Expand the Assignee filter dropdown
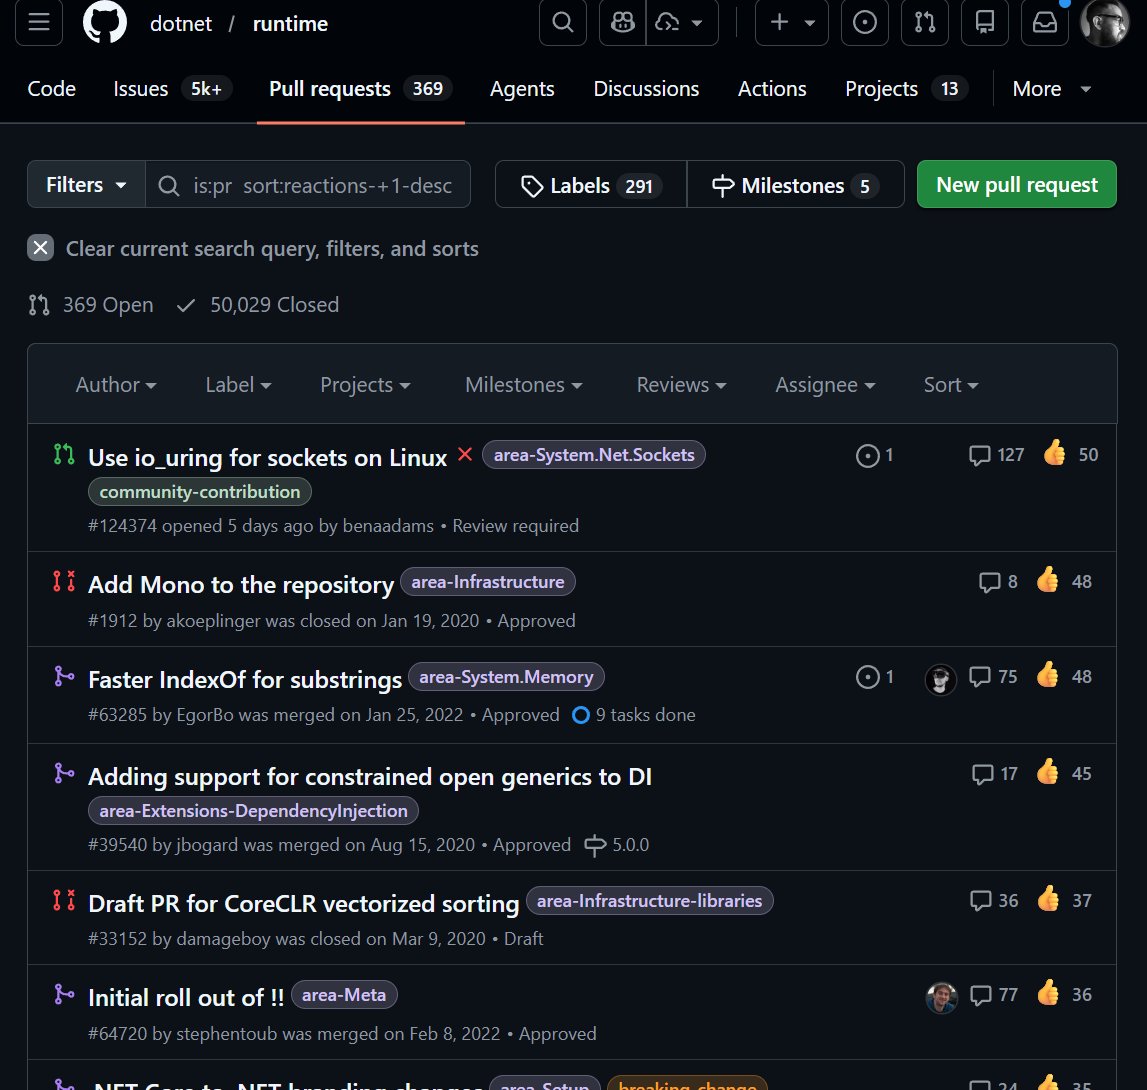The width and height of the screenshot is (1147, 1090). tap(825, 385)
